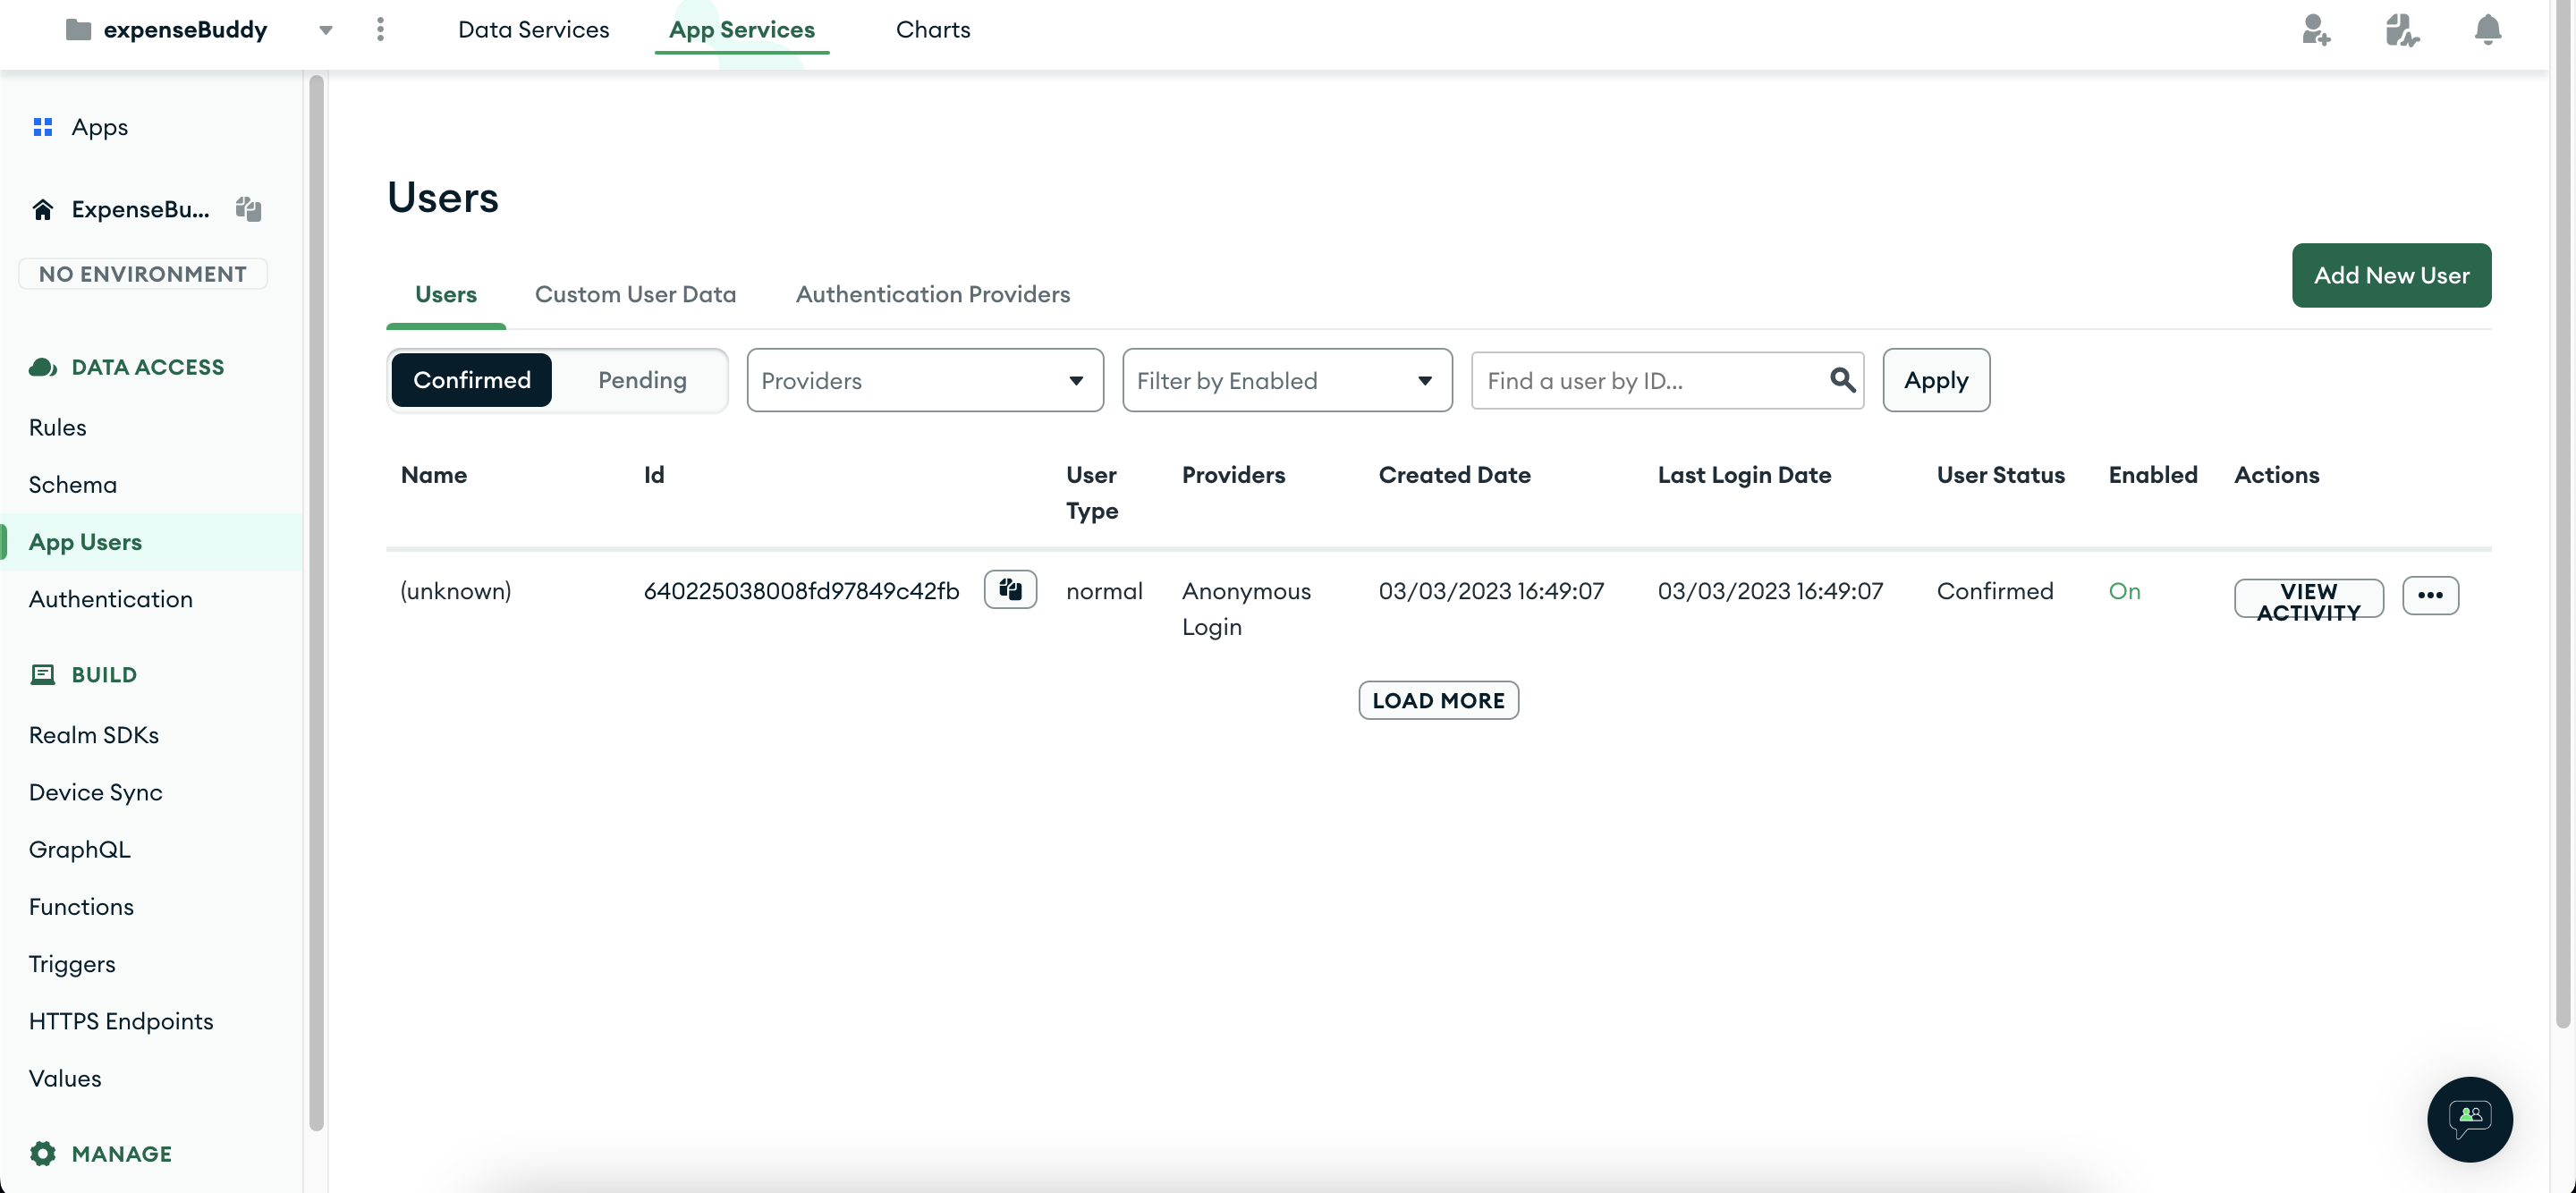The width and height of the screenshot is (2576, 1193).
Task: Click the green On enabled status
Action: tap(2124, 591)
